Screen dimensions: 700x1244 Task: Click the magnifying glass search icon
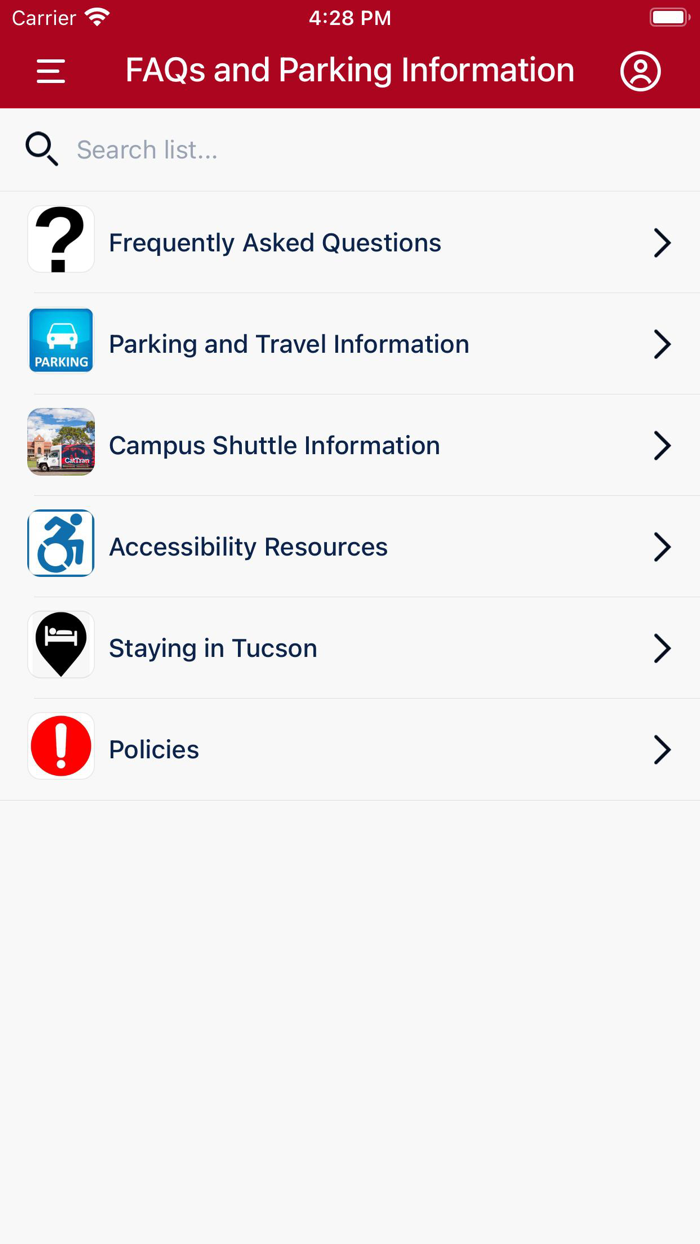coord(41,148)
